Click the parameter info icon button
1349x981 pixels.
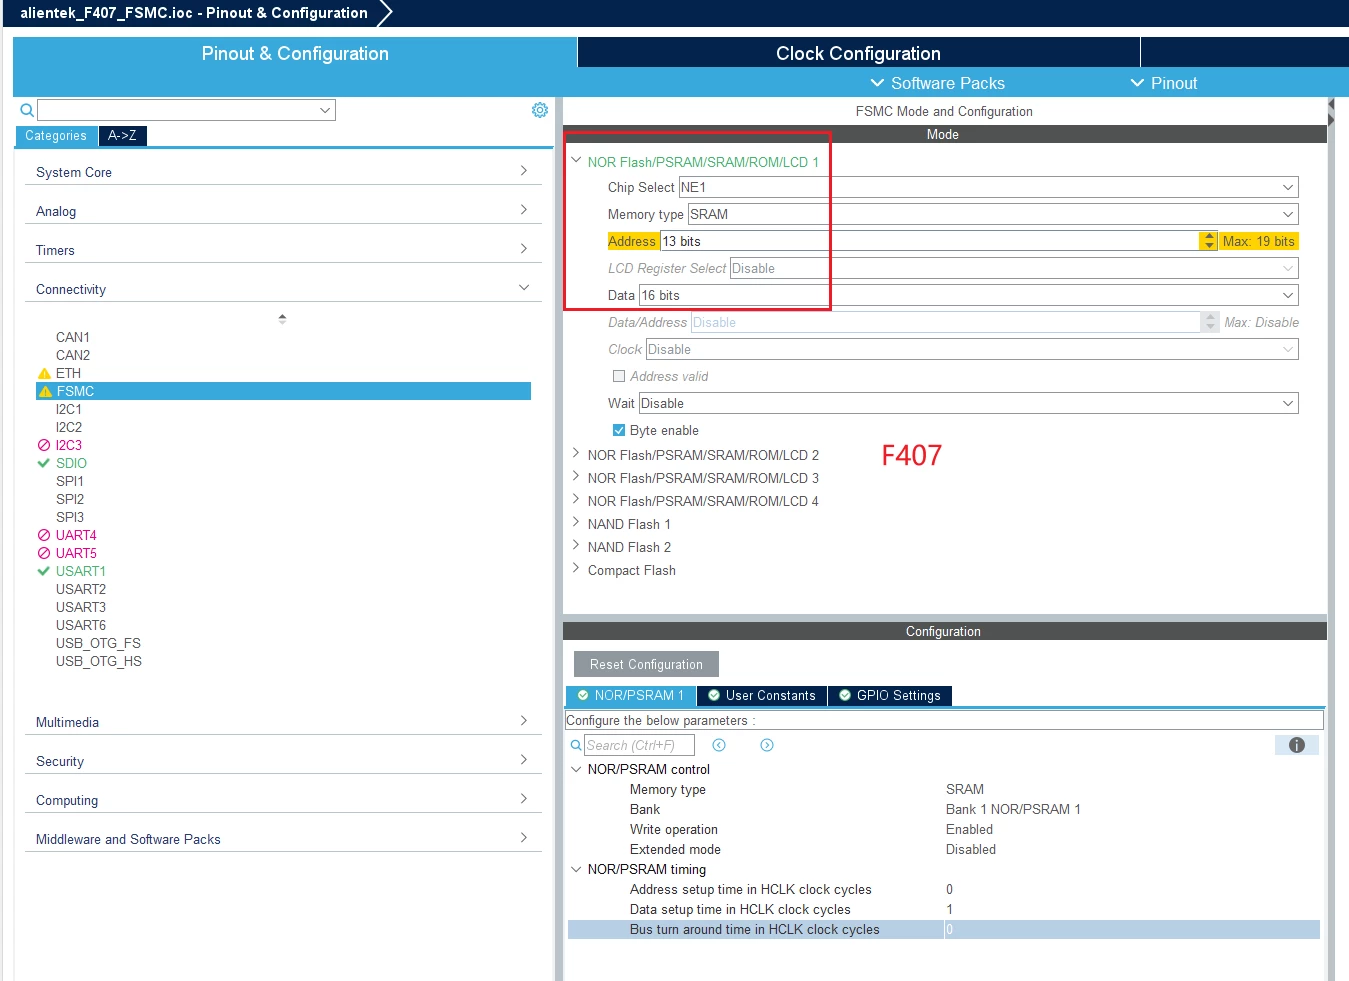1297,745
